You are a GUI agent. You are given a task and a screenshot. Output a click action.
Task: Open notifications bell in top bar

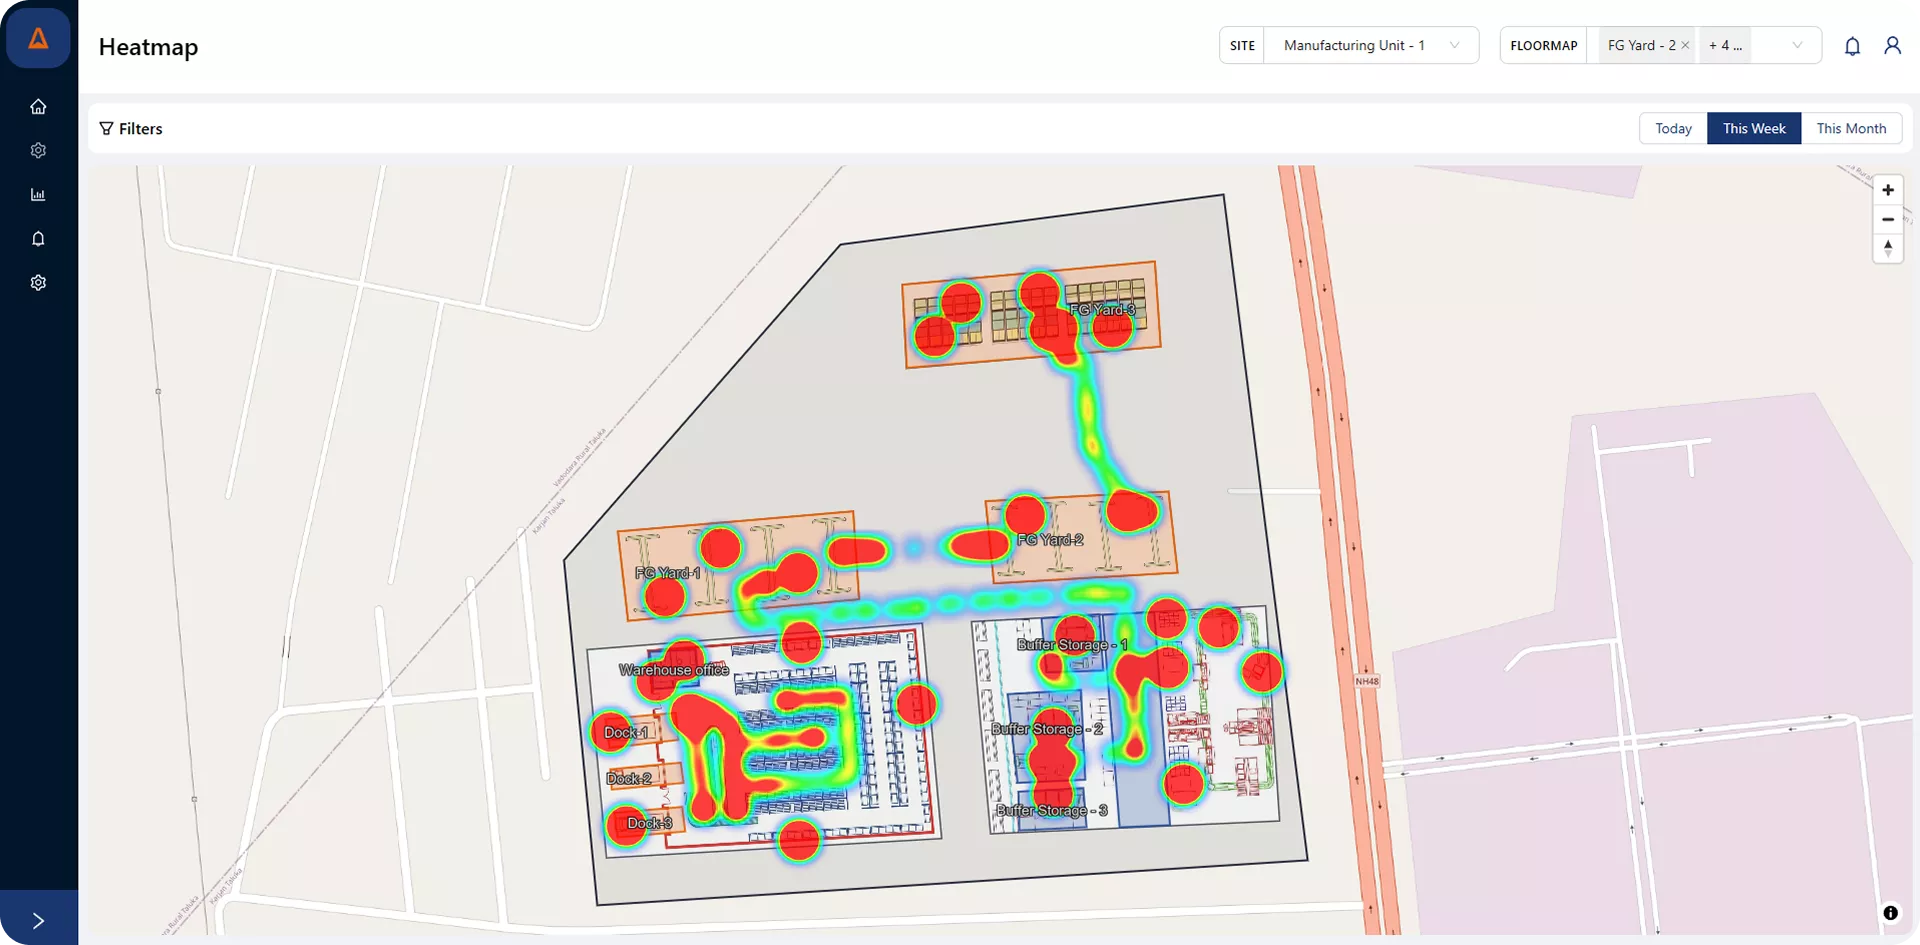click(1852, 46)
